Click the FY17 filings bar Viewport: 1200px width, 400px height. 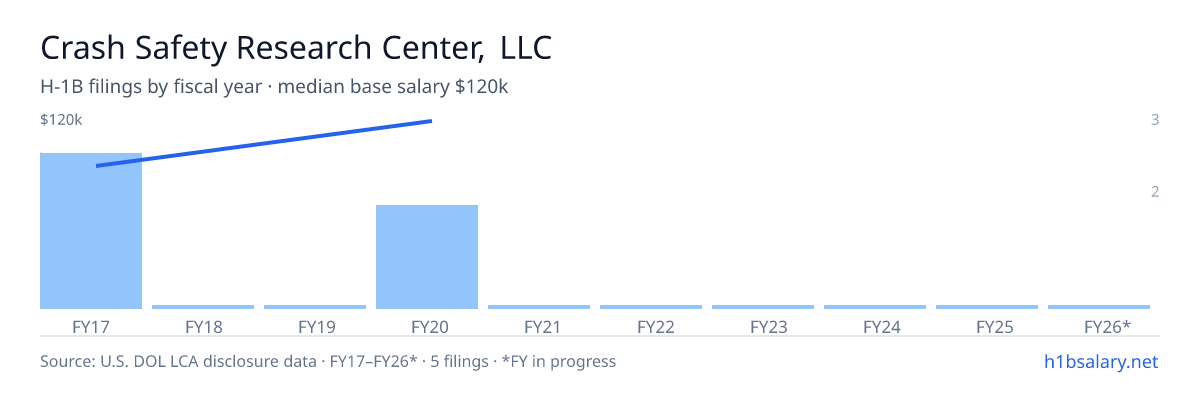pos(91,231)
